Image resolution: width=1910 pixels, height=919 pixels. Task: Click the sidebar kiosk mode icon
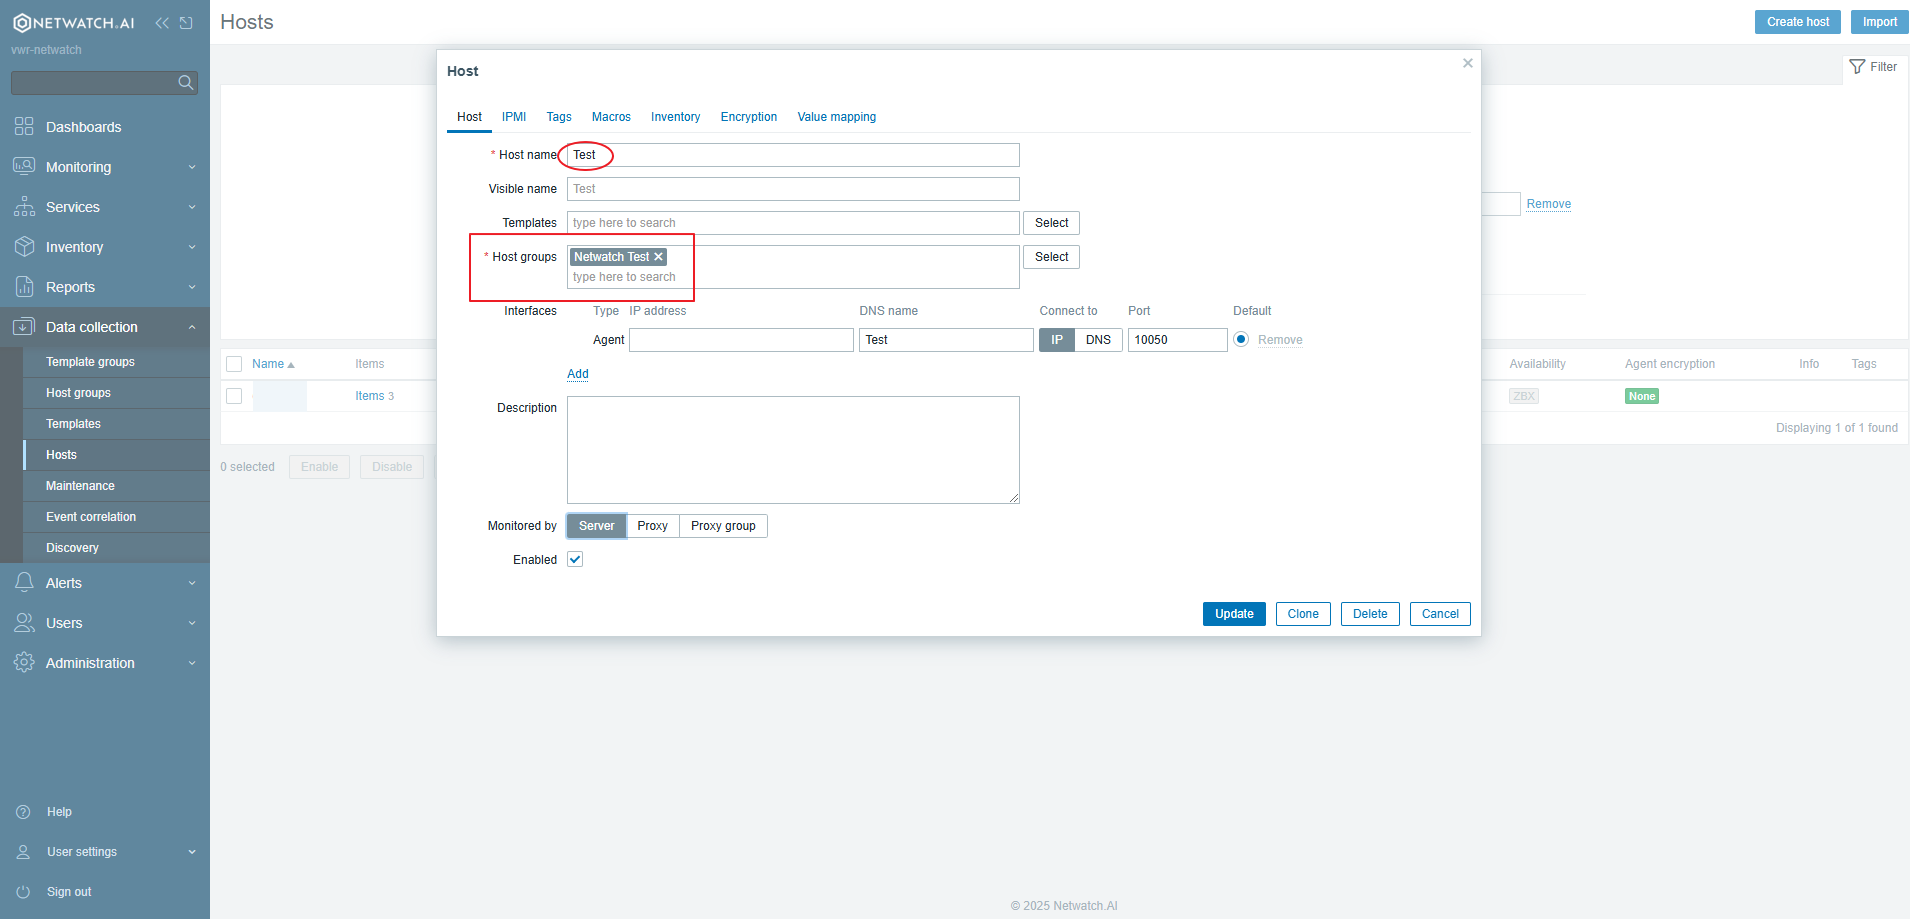[x=186, y=23]
